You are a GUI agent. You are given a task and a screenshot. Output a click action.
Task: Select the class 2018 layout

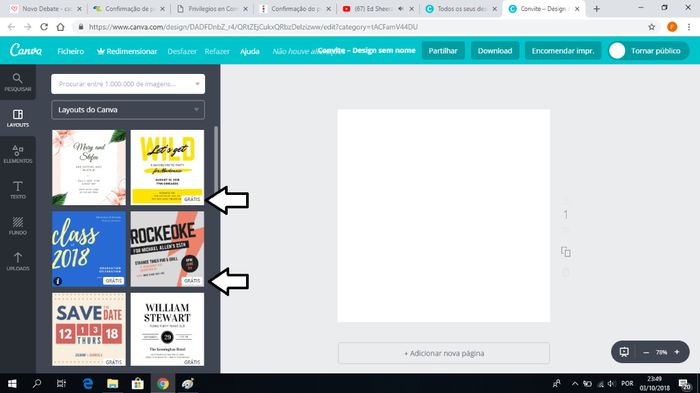89,249
